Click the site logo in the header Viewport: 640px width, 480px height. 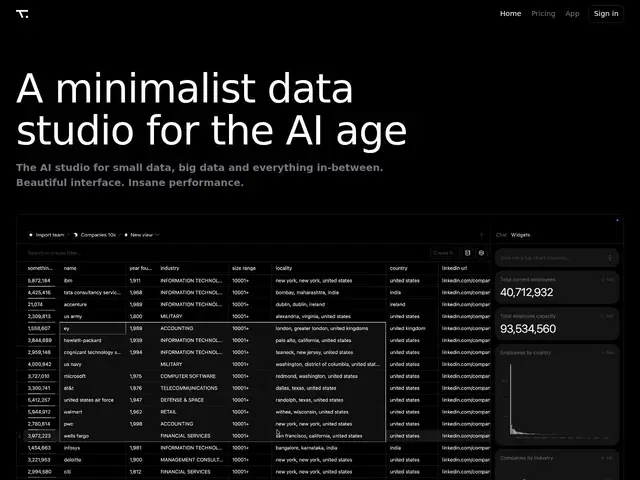(x=22, y=14)
